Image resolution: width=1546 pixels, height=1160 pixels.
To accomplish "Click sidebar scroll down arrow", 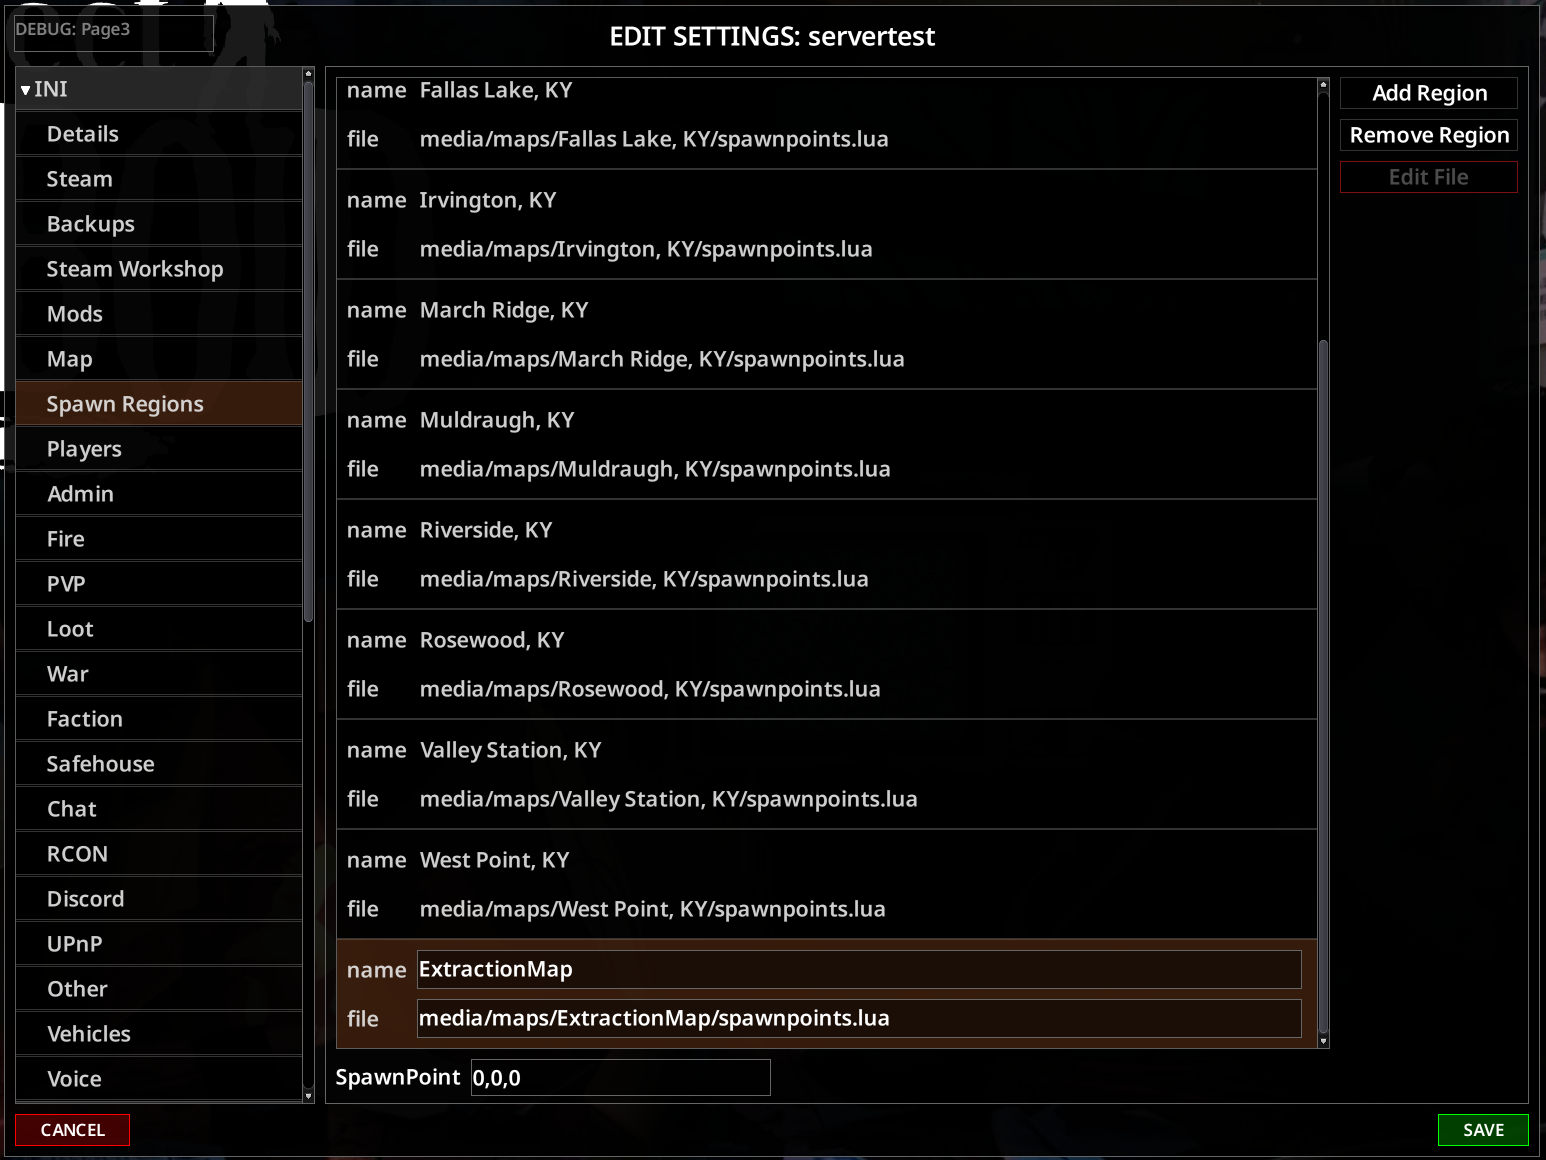I will (x=308, y=1096).
